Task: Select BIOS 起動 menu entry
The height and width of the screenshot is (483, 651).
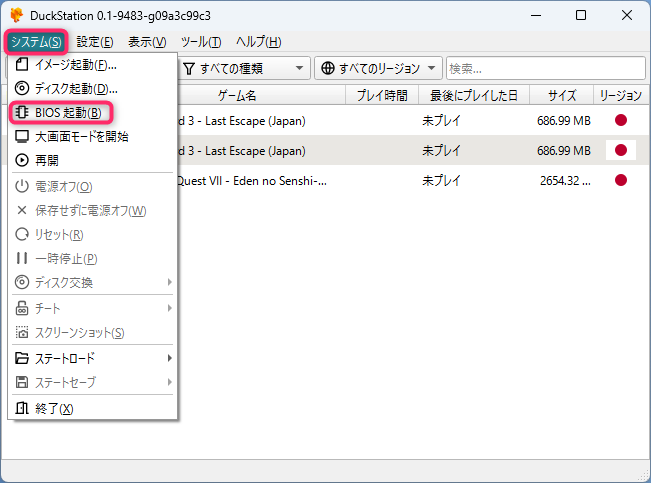Action: pyautogui.click(x=68, y=112)
